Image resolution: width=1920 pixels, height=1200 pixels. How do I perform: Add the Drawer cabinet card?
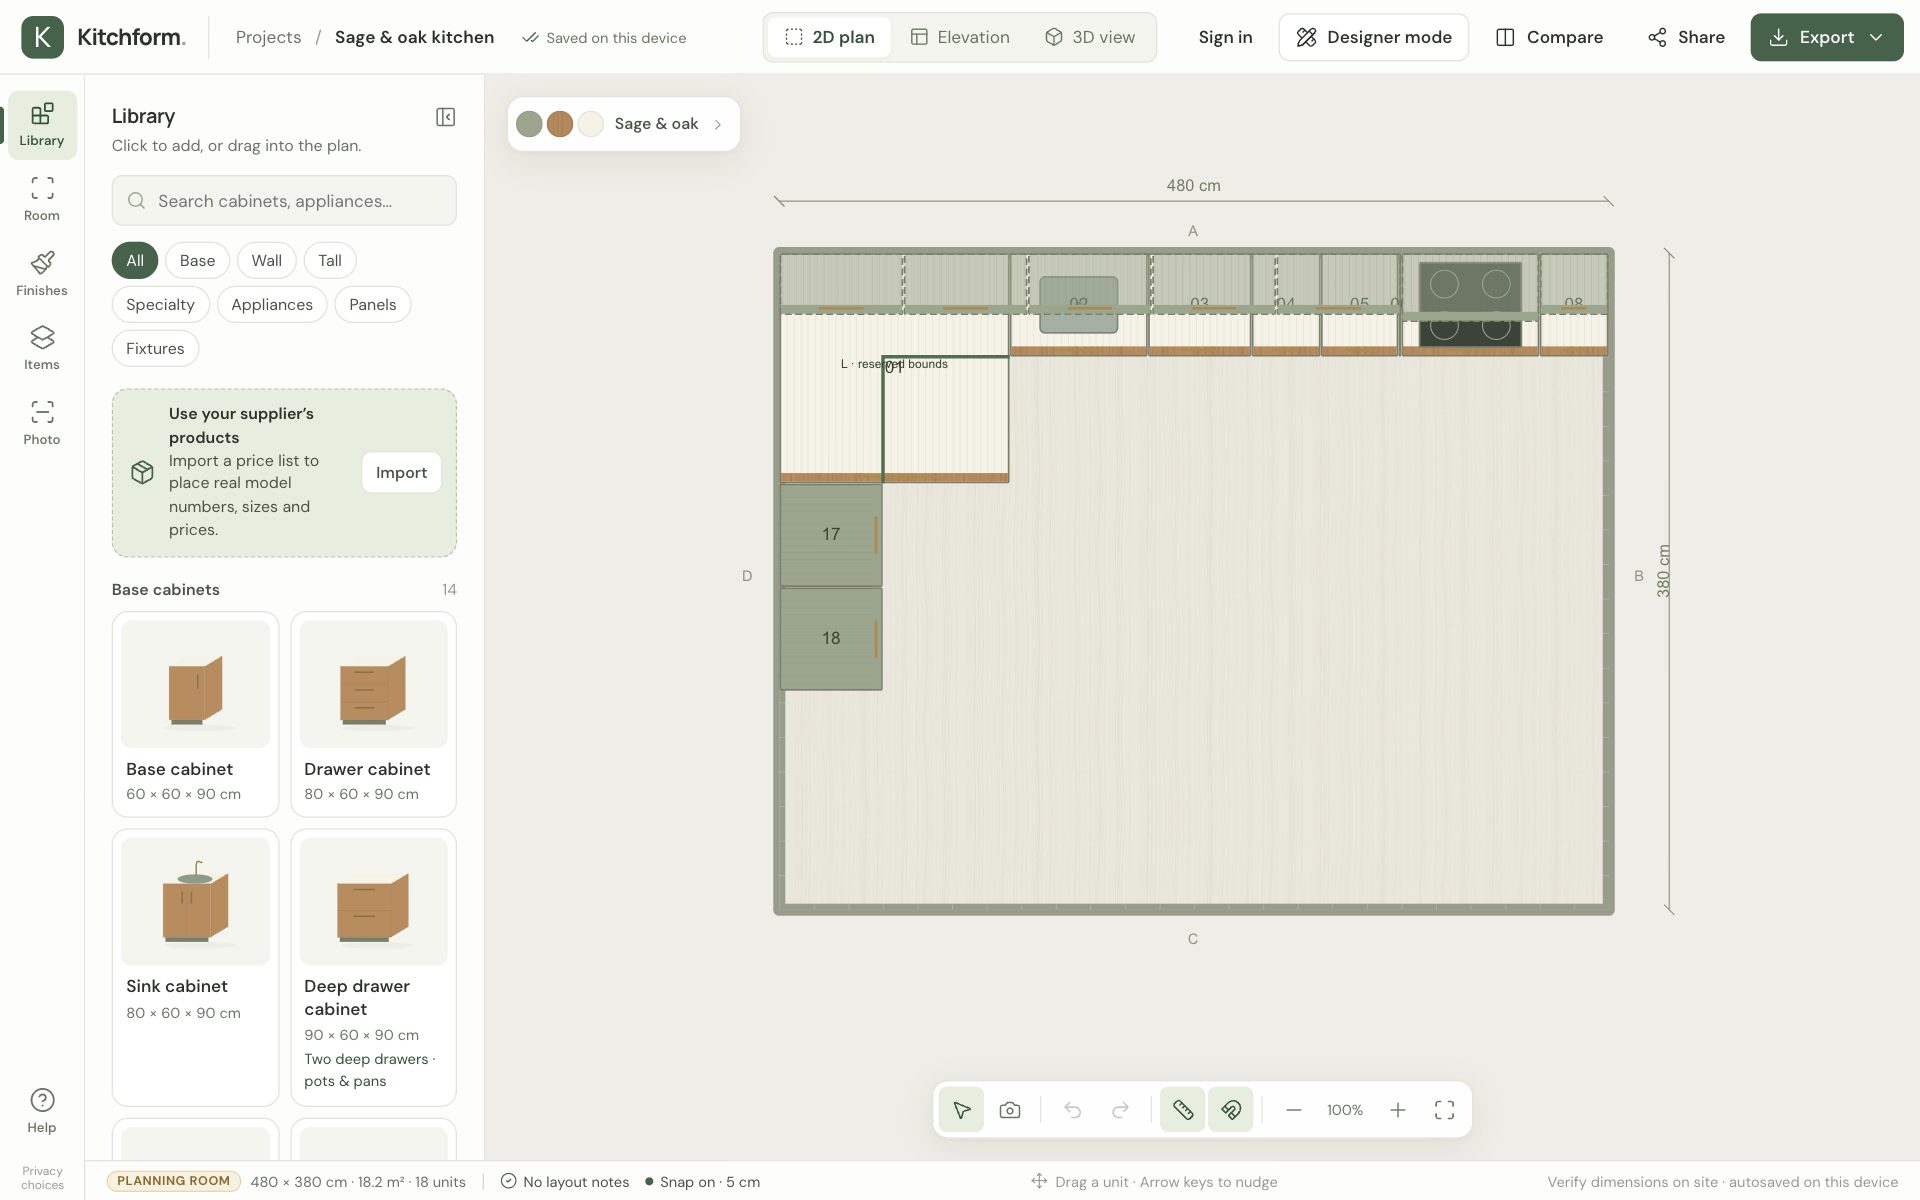pos(373,714)
